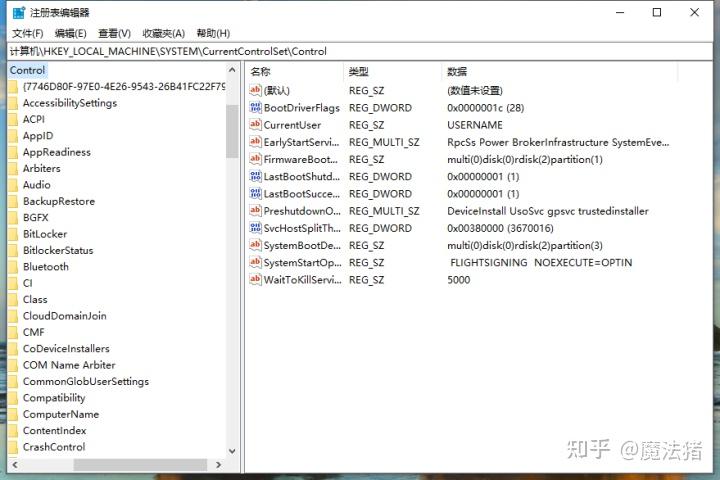Viewport: 720px width, 480px height.
Task: Click the folder icon of AppID key
Action: 13,136
